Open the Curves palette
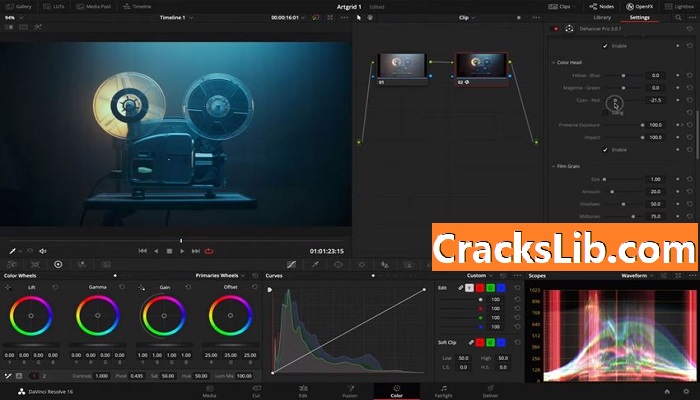Image resolution: width=700 pixels, height=400 pixels. (291, 264)
